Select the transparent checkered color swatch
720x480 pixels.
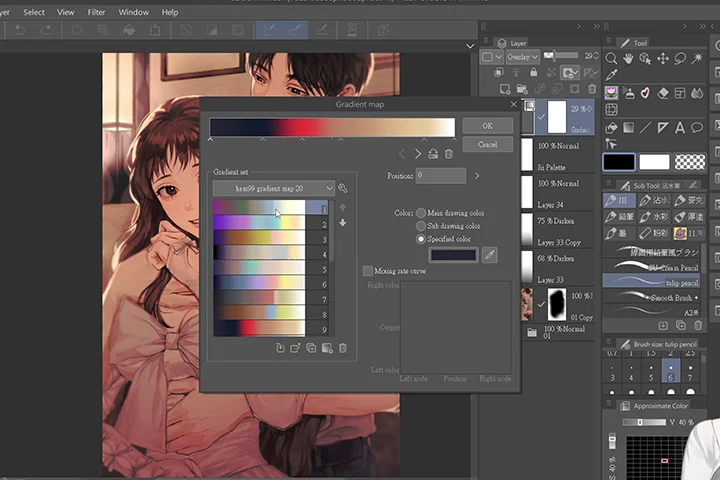(x=690, y=162)
